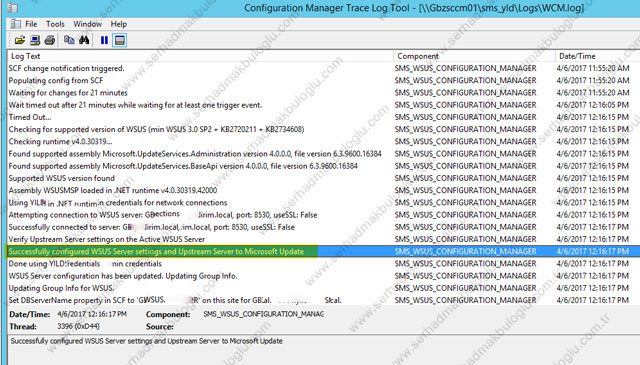
Task: Select the 'Successfully connected to server' row
Action: [324, 227]
